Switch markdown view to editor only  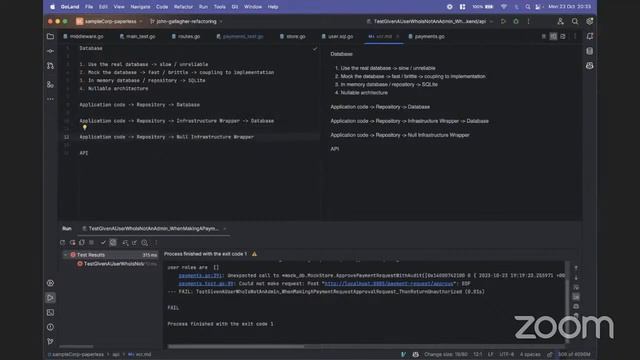[544, 36]
